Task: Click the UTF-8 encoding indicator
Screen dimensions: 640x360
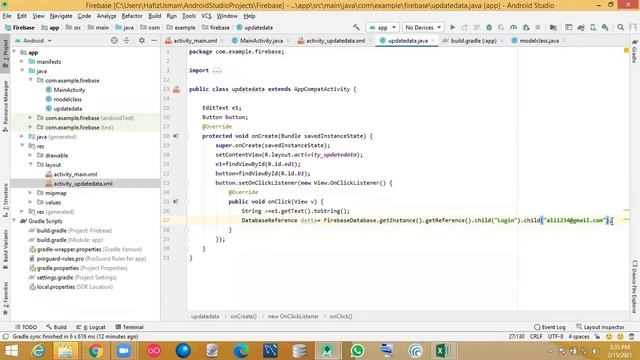Action: tap(556, 337)
